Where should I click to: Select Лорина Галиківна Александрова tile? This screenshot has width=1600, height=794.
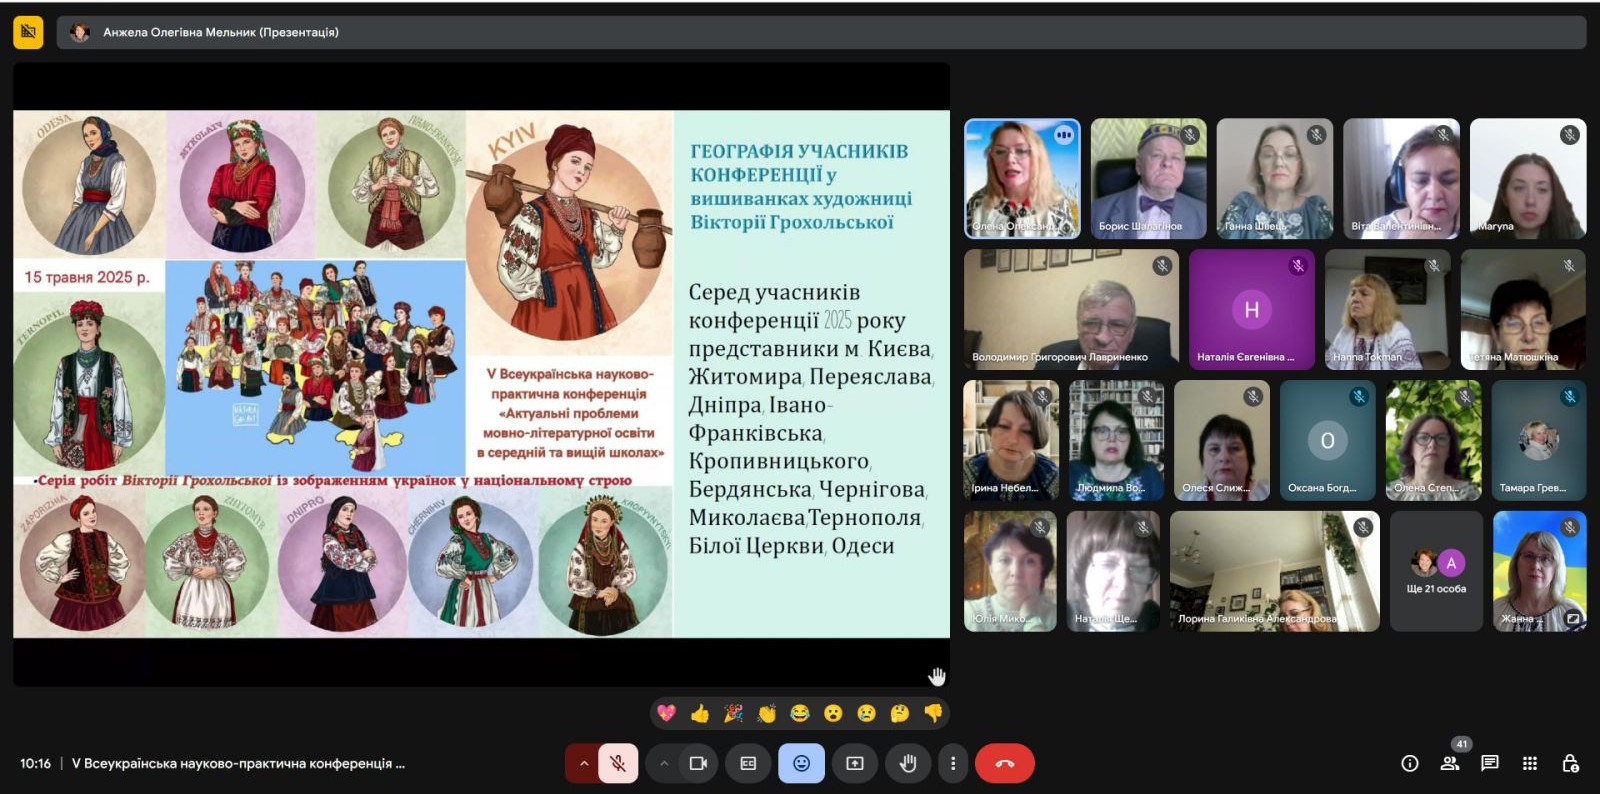[x=1275, y=571]
